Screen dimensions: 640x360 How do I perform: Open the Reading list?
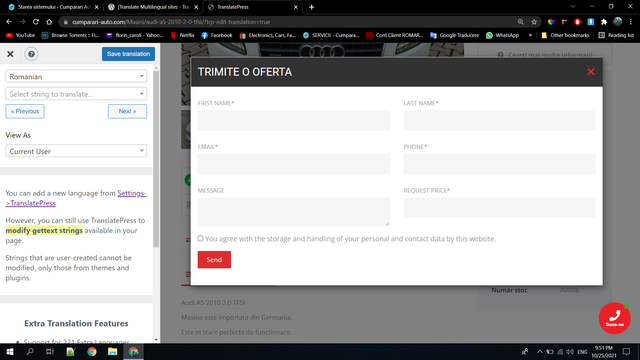pos(616,36)
